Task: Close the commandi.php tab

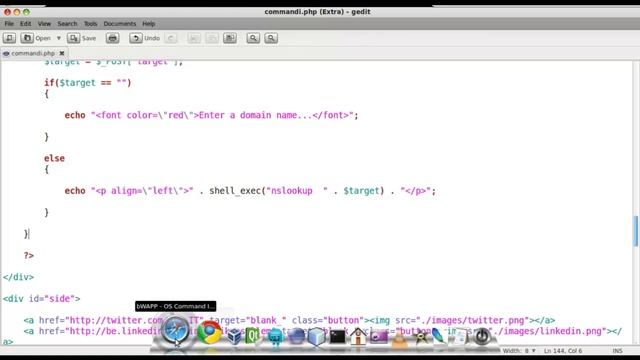Action: pyautogui.click(x=62, y=53)
